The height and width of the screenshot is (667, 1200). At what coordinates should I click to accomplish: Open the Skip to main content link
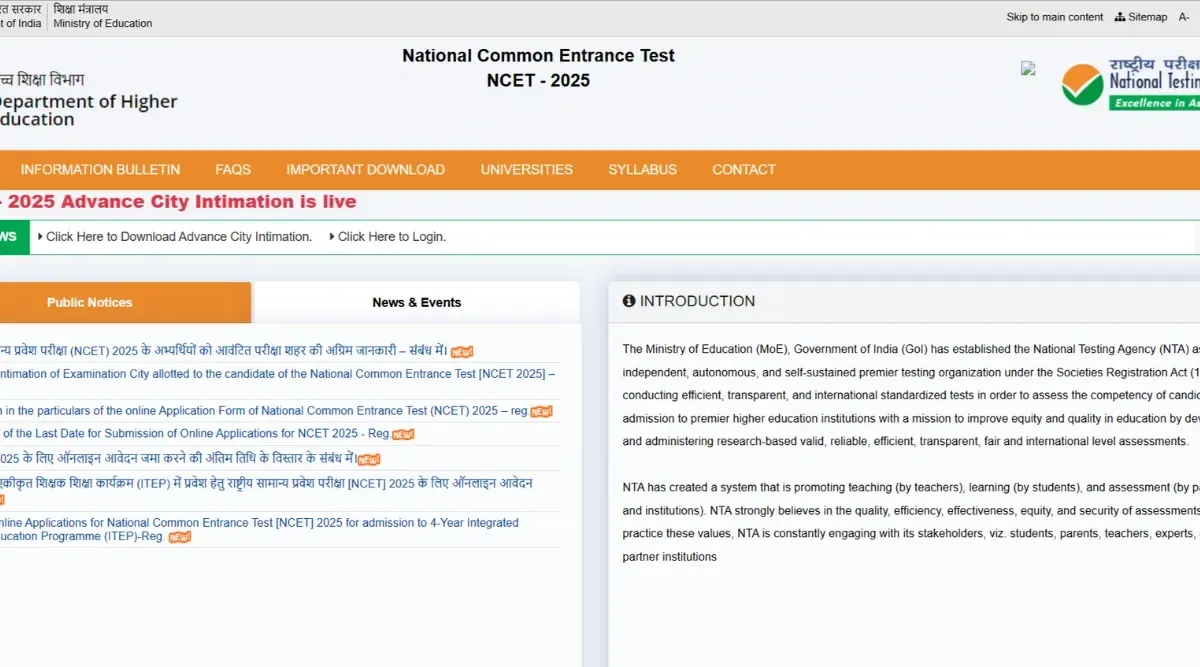tap(1054, 17)
